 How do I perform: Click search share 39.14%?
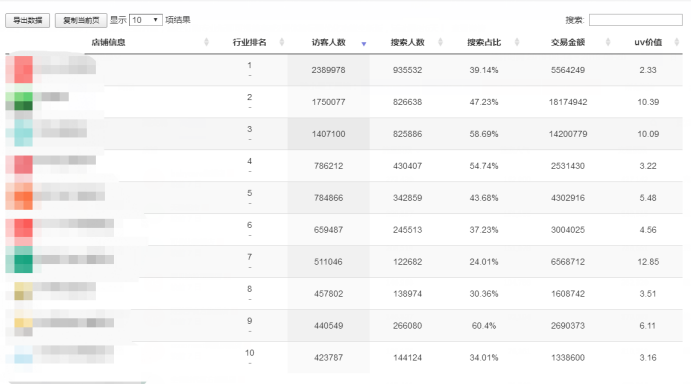[x=484, y=70]
